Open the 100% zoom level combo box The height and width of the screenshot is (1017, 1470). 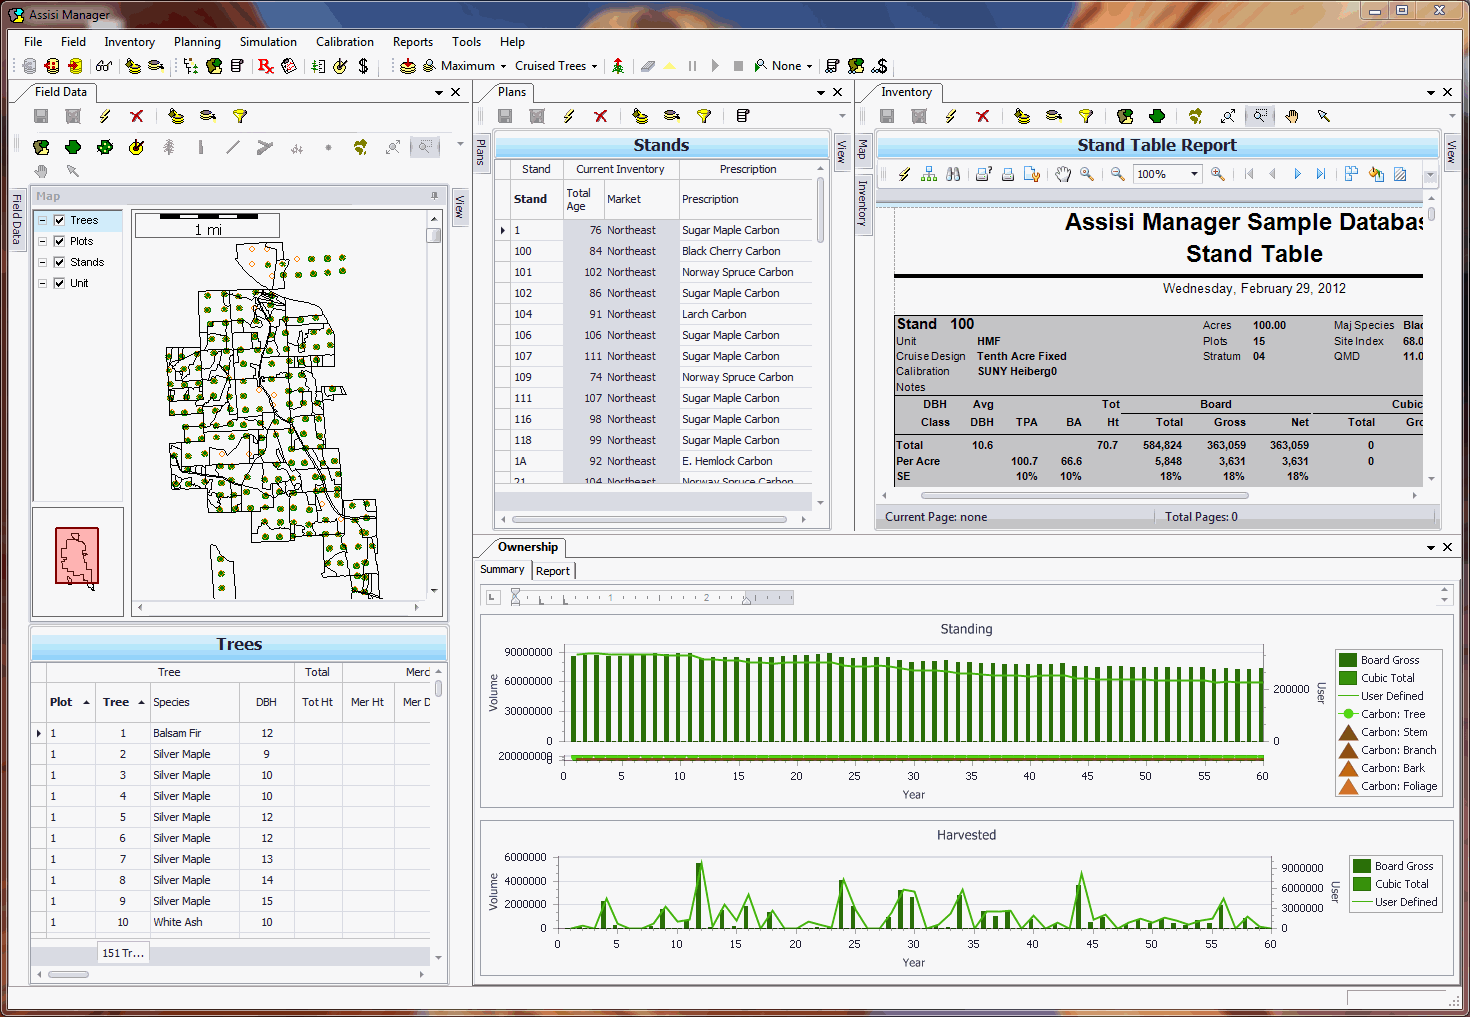pos(1167,174)
